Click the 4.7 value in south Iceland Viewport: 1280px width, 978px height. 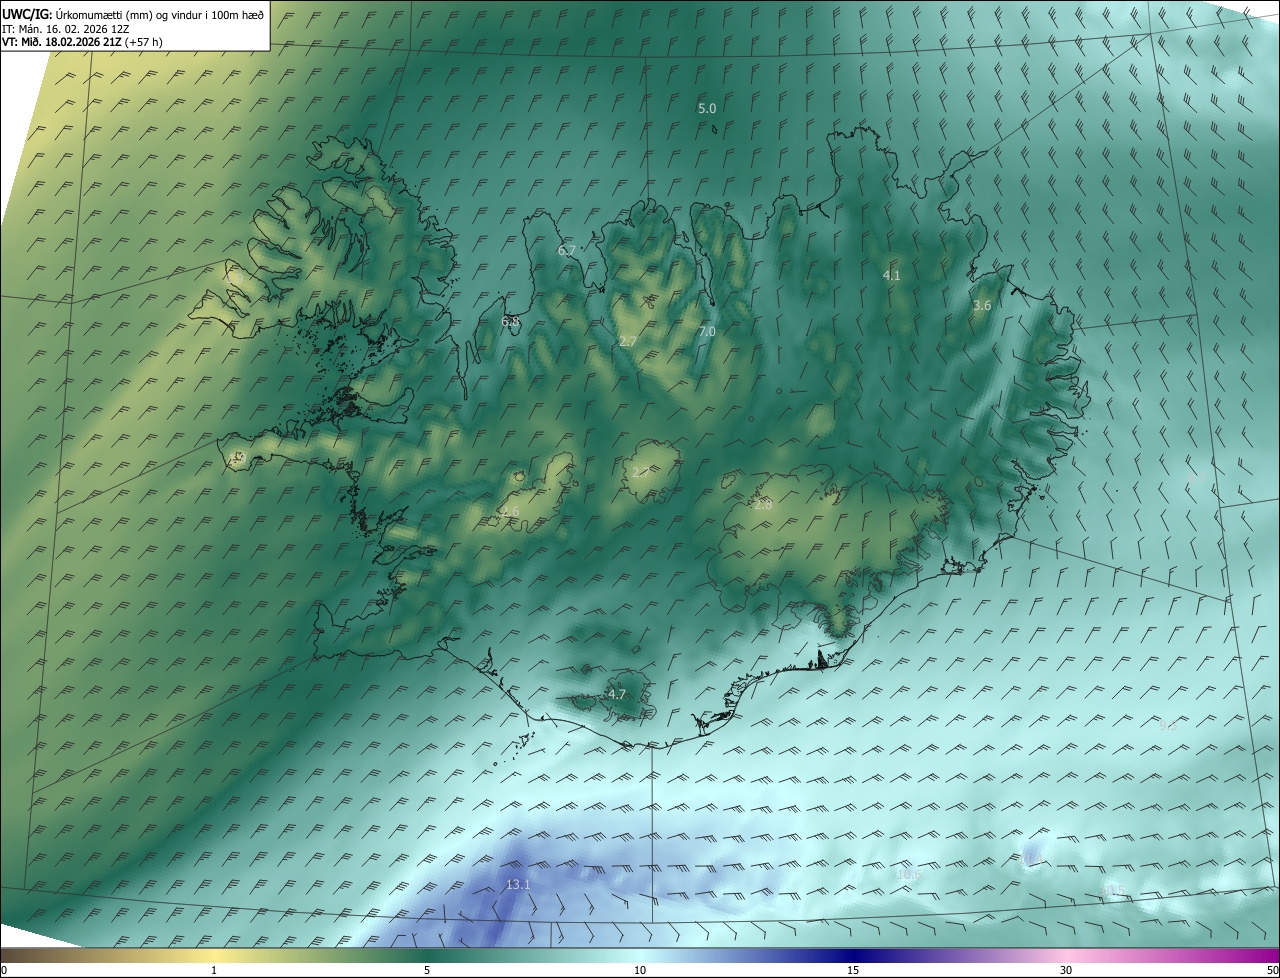pos(617,694)
